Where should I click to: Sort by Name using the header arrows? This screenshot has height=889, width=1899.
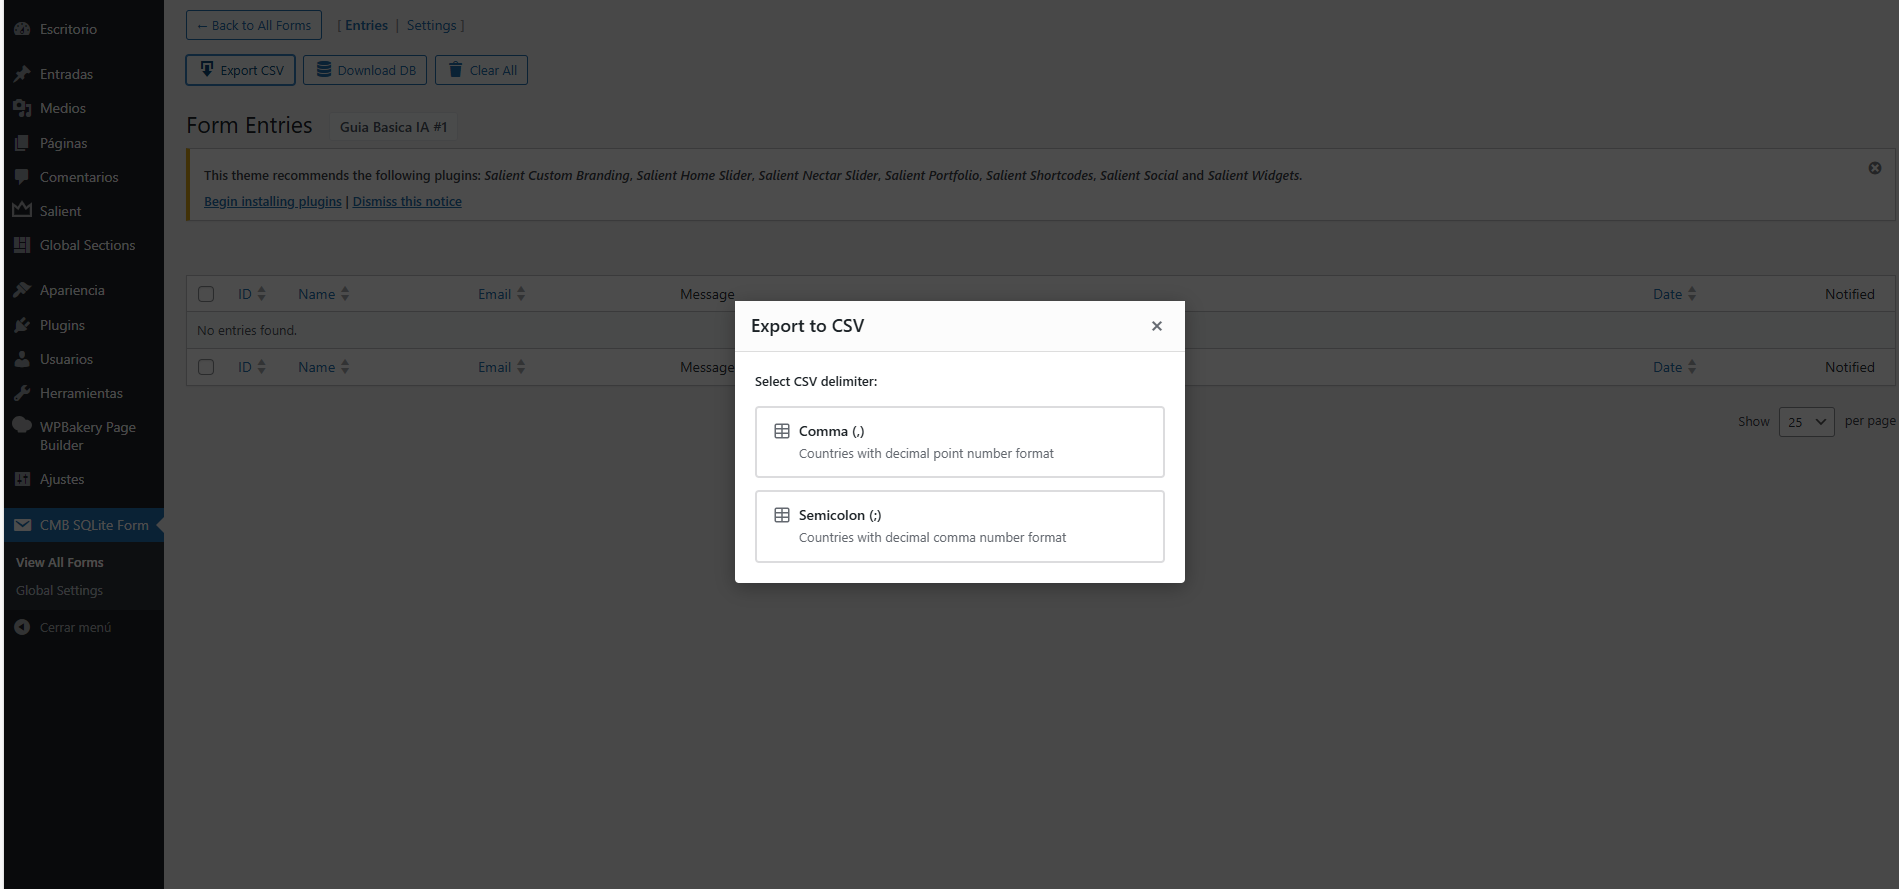pyautogui.click(x=345, y=294)
